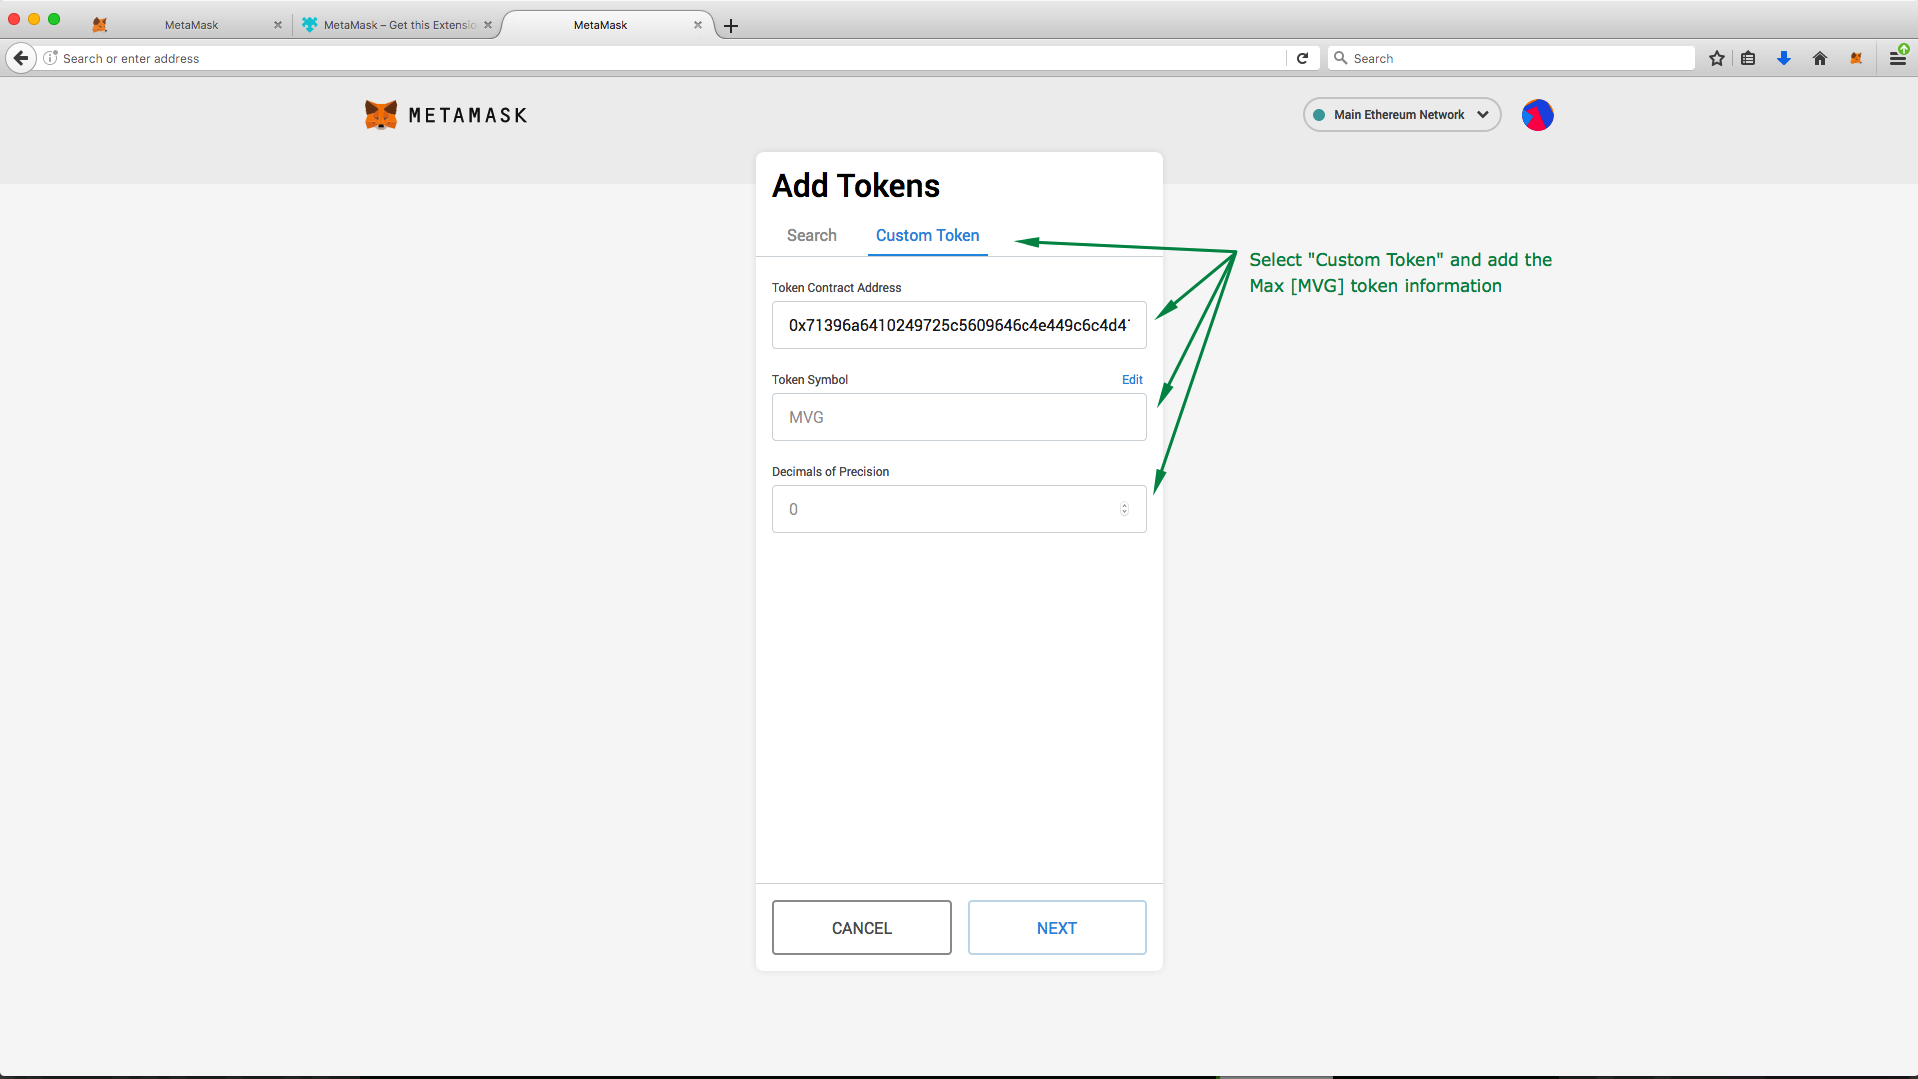The width and height of the screenshot is (1918, 1079).
Task: Open the downloads arrow icon
Action: (x=1784, y=58)
